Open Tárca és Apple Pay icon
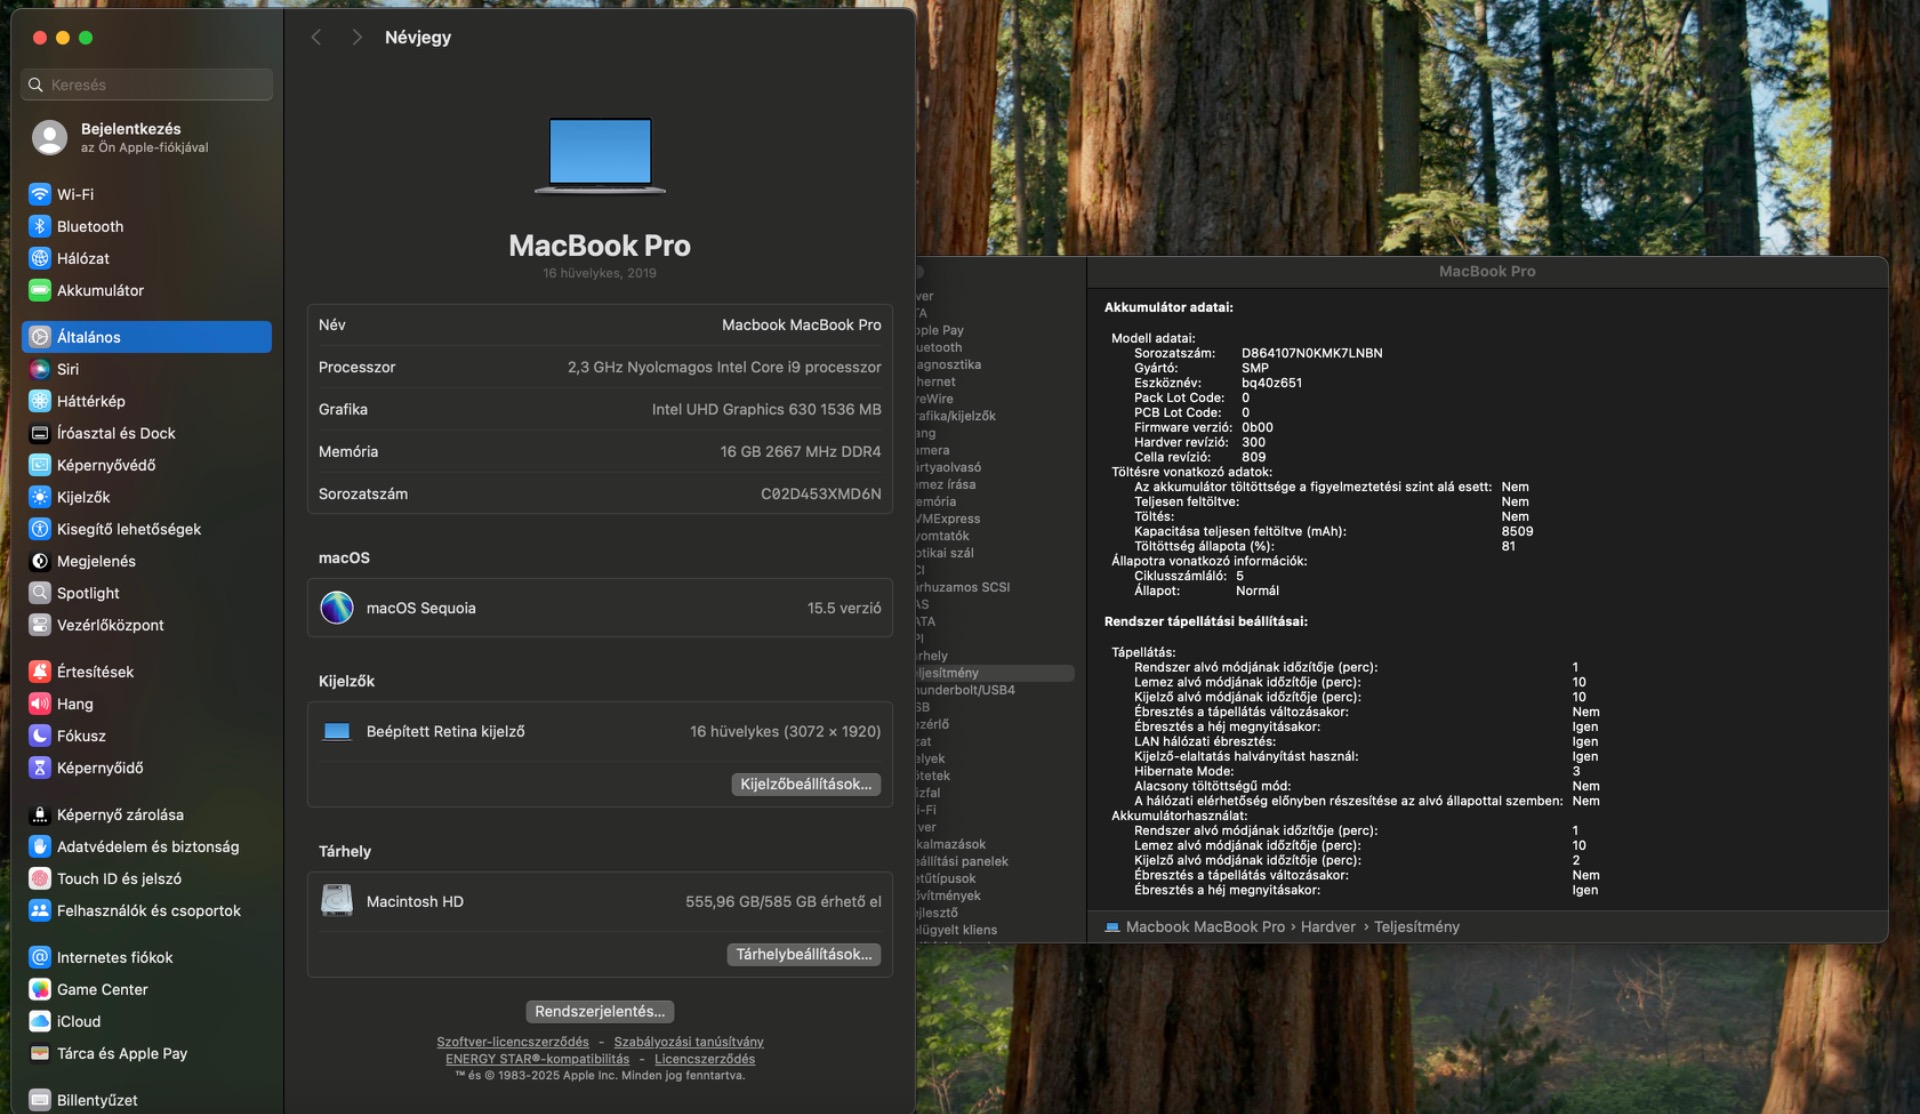 (x=40, y=1053)
